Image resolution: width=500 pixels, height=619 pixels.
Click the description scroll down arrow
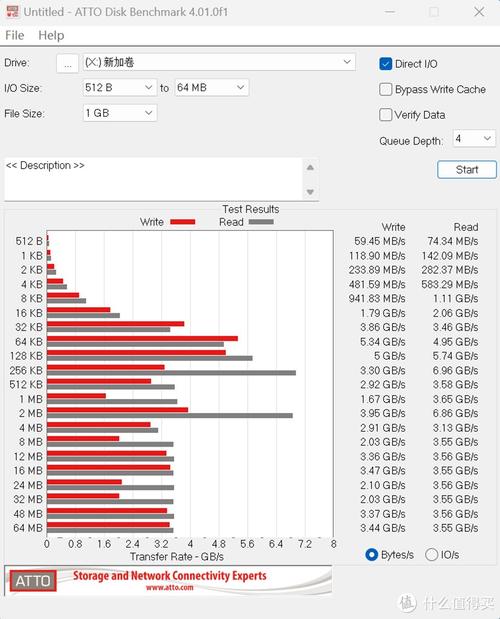[x=310, y=192]
